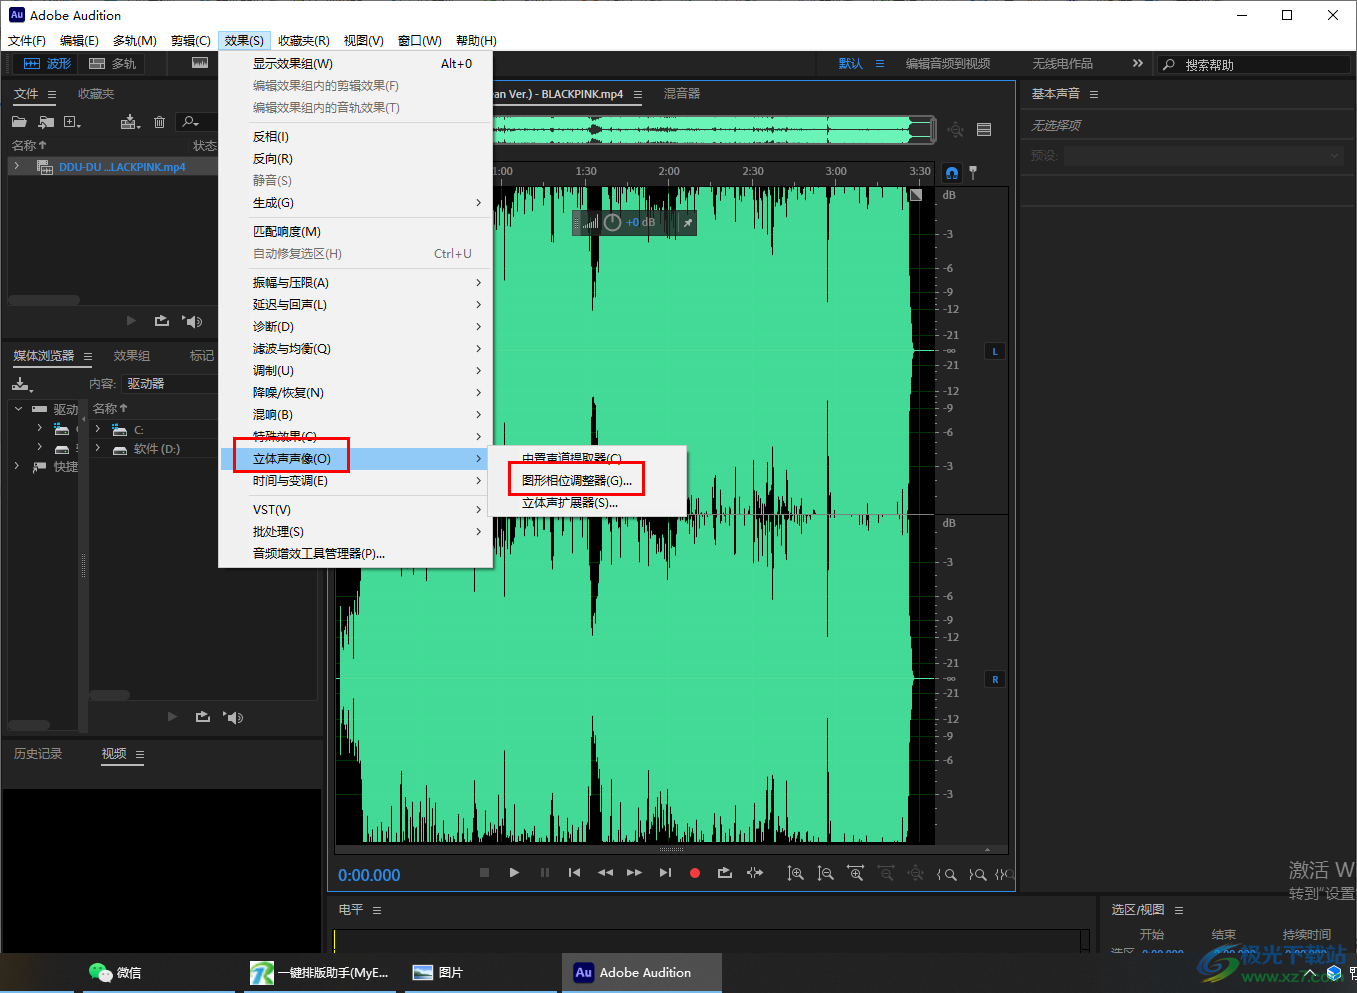1357x993 pixels.
Task: Click the media browser shortcut download icon
Action: click(22, 384)
